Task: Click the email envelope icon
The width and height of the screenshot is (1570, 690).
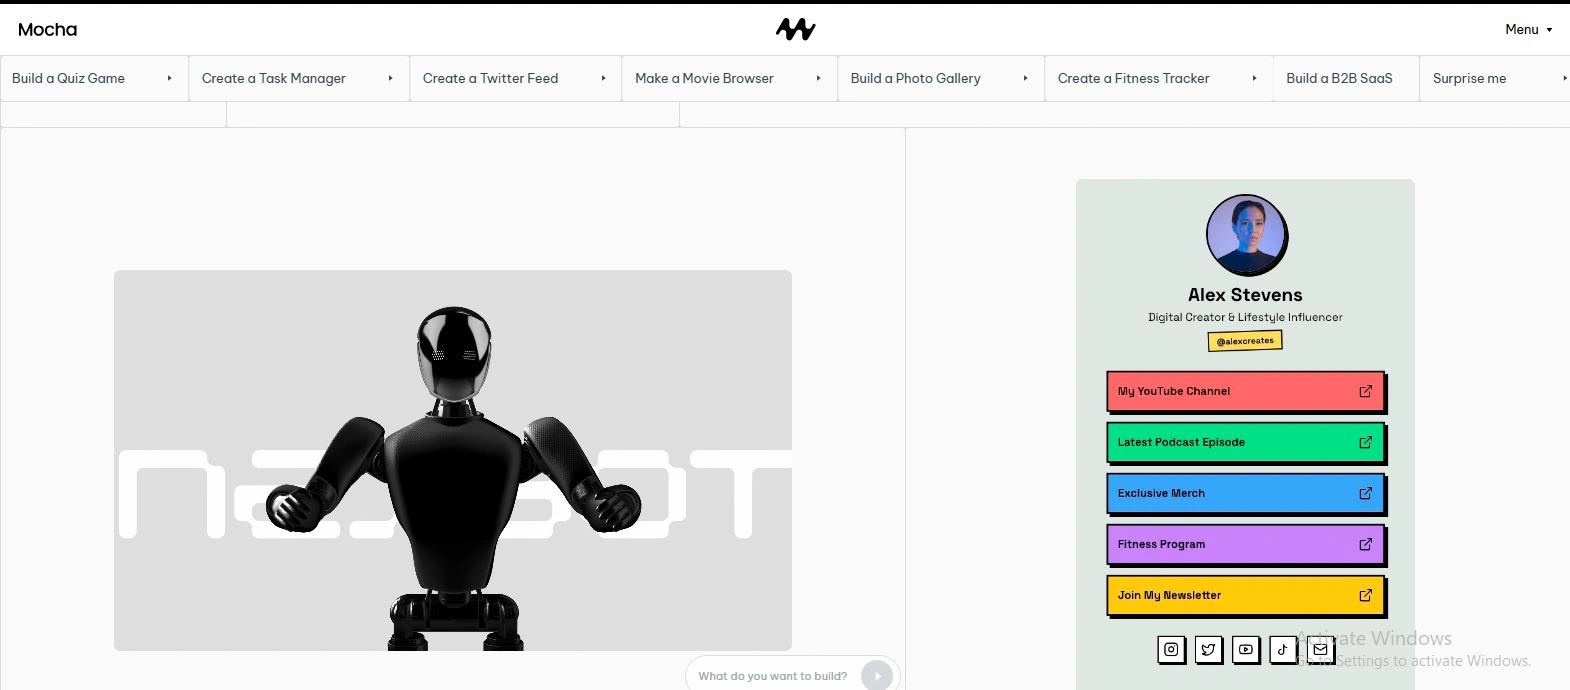Action: (x=1320, y=650)
